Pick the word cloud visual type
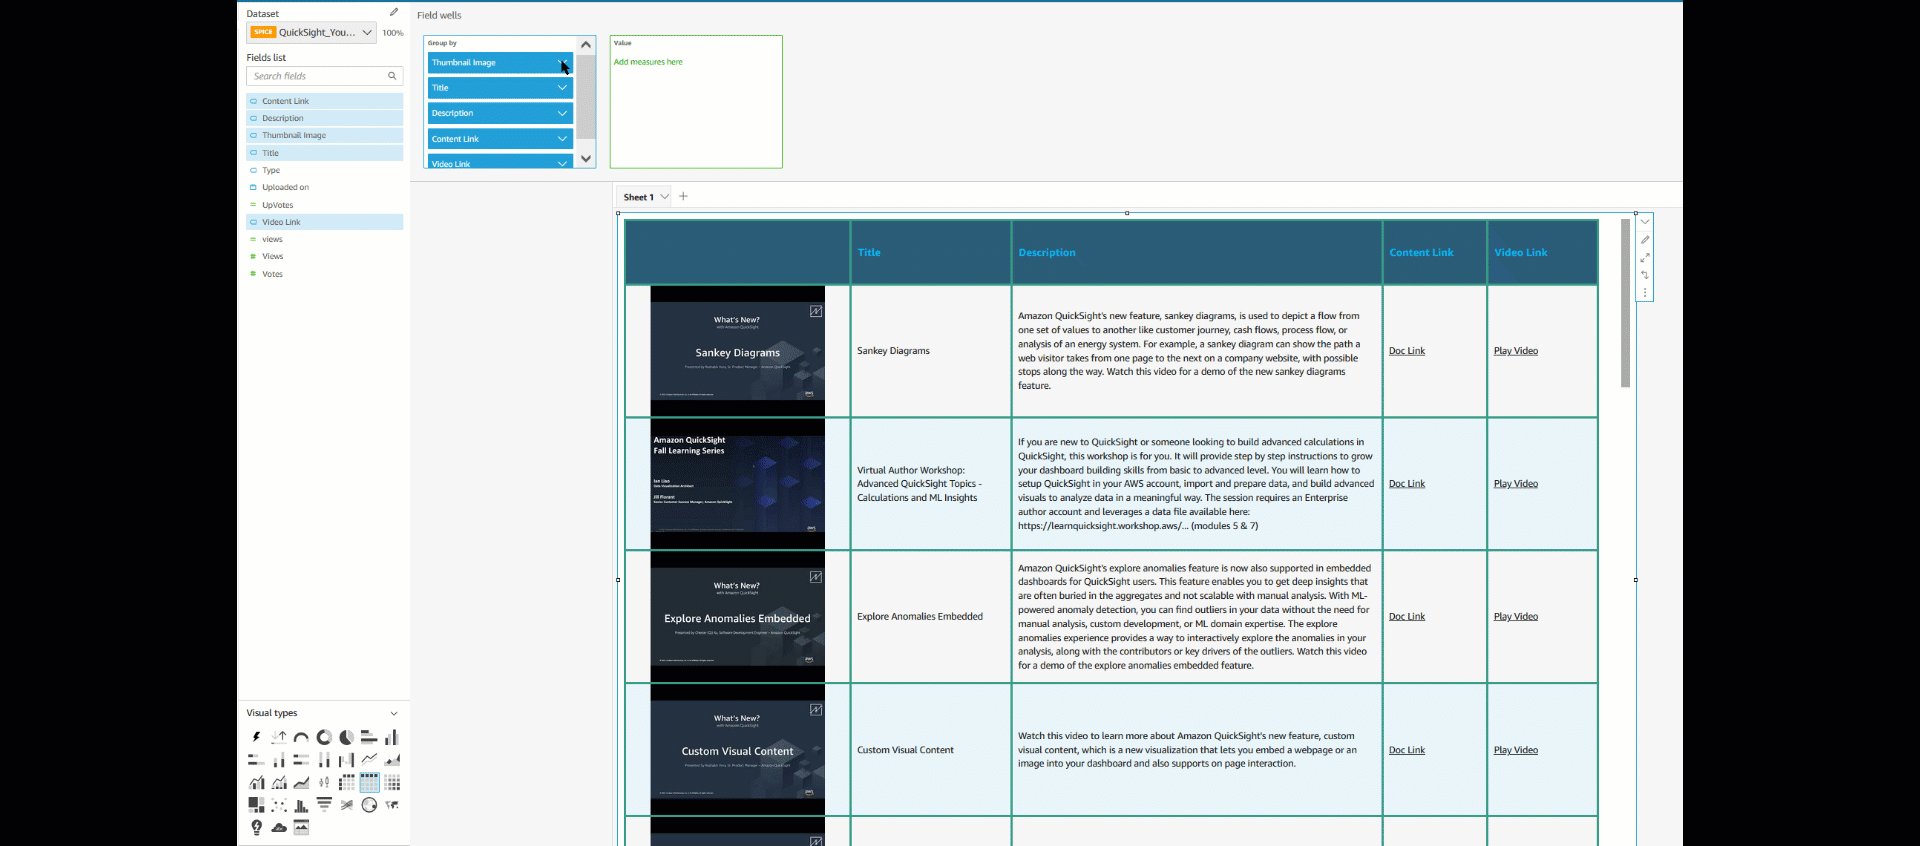The height and width of the screenshot is (846, 1920). click(x=279, y=827)
